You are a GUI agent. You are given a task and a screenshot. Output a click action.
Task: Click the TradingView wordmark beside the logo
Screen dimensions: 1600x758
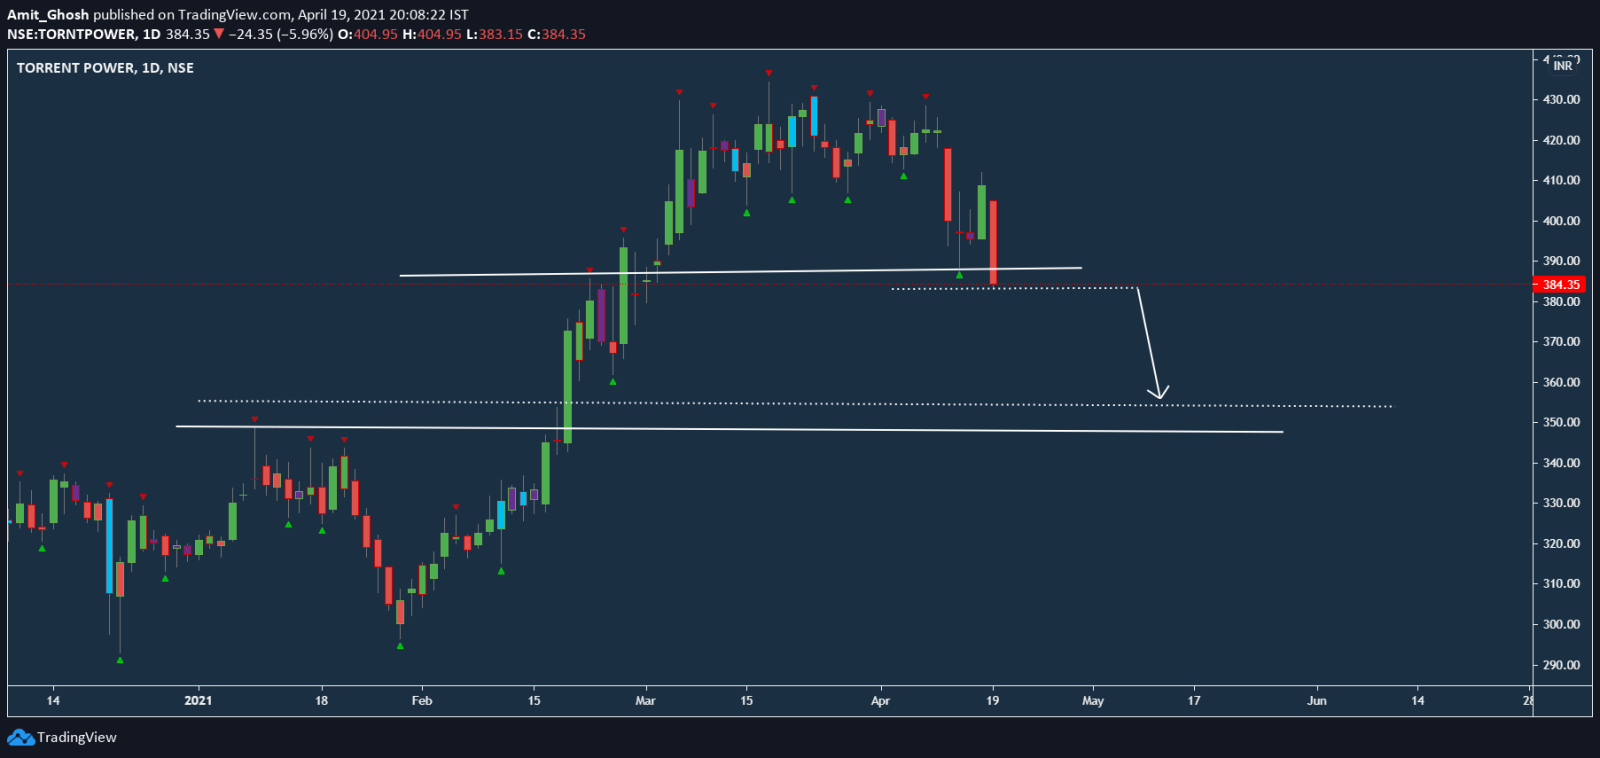(77, 737)
